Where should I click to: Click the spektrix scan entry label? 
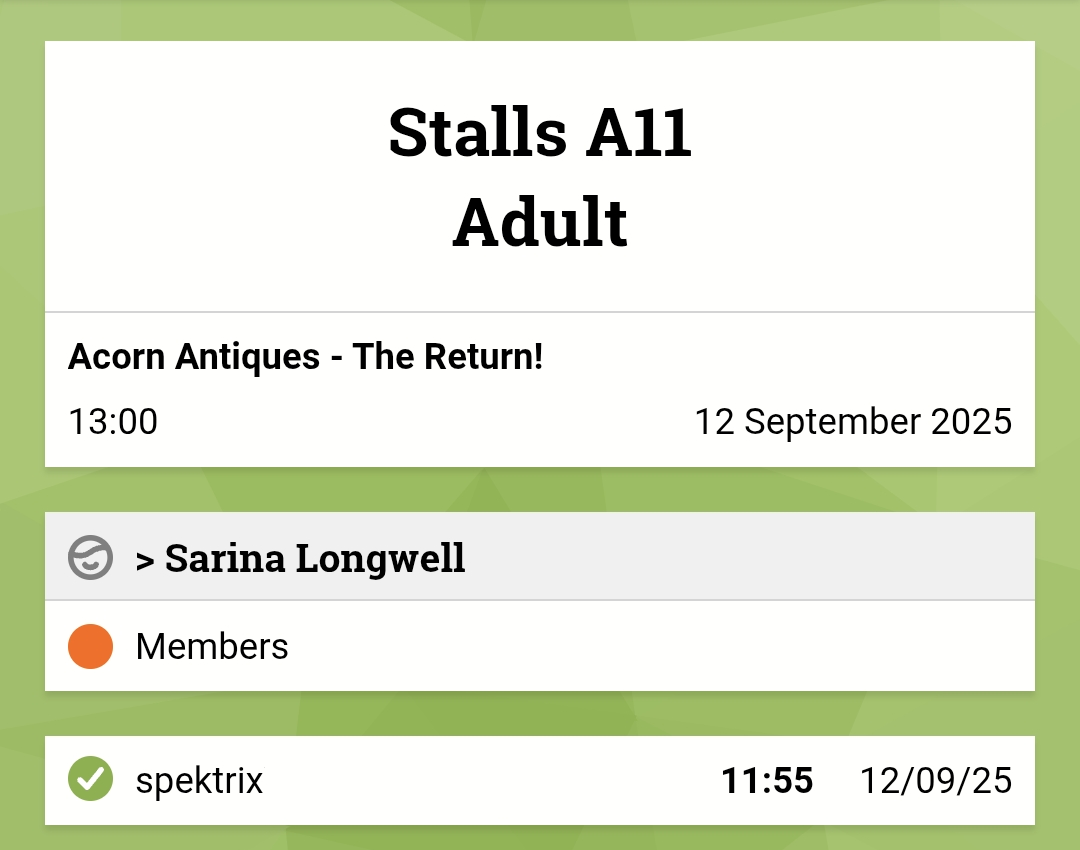coord(199,781)
